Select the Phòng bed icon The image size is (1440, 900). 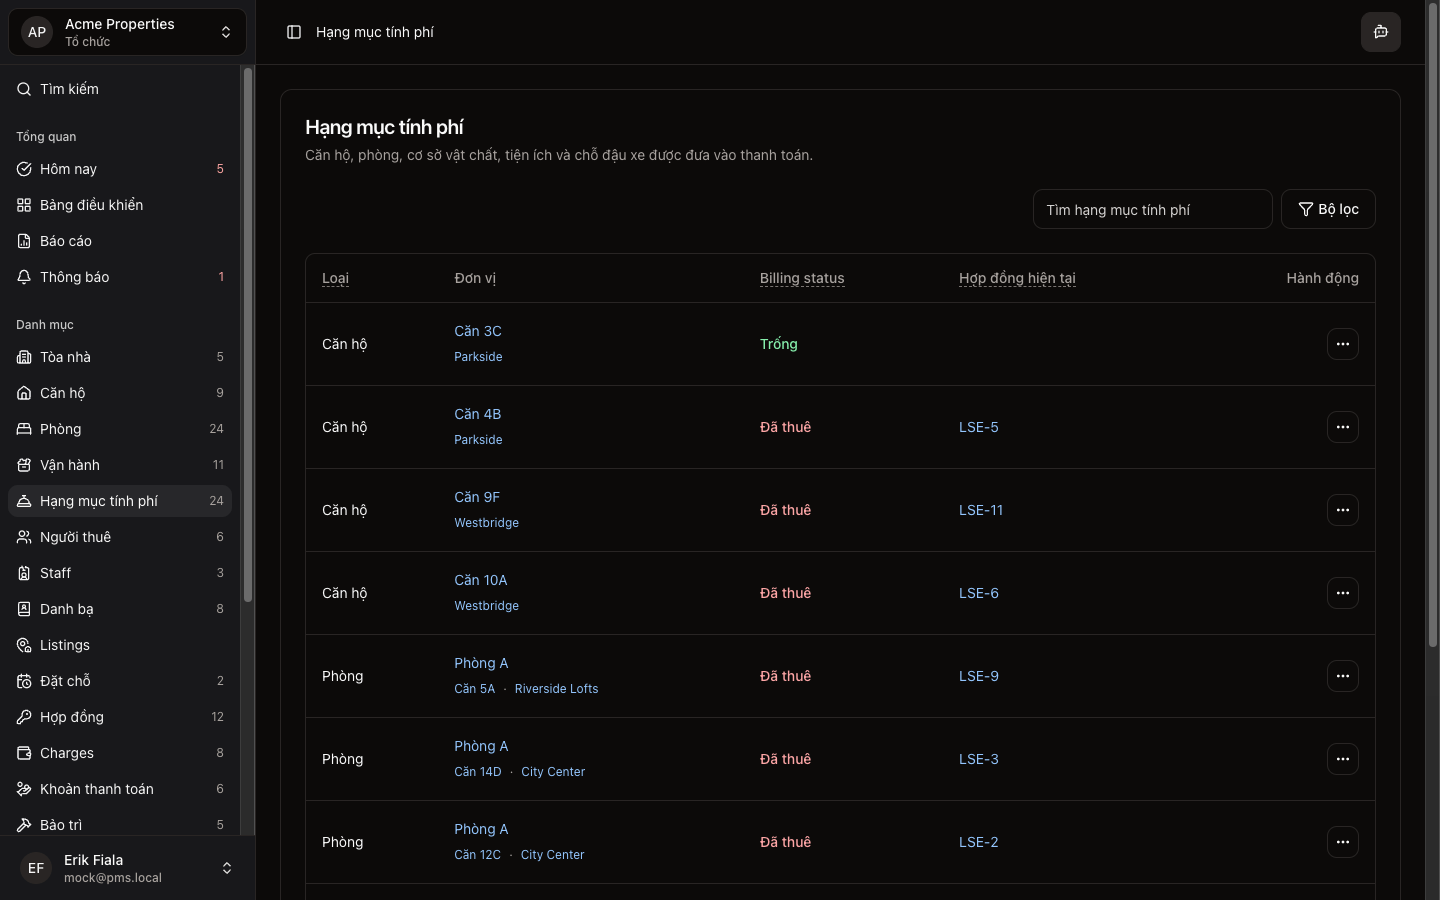(x=24, y=429)
